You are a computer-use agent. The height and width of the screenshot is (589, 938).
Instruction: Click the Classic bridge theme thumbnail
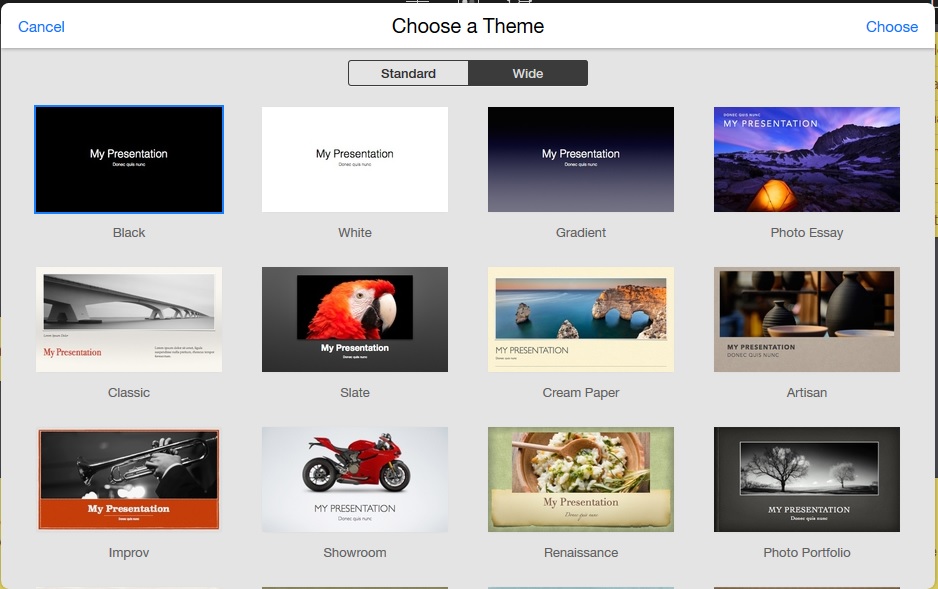tap(129, 319)
